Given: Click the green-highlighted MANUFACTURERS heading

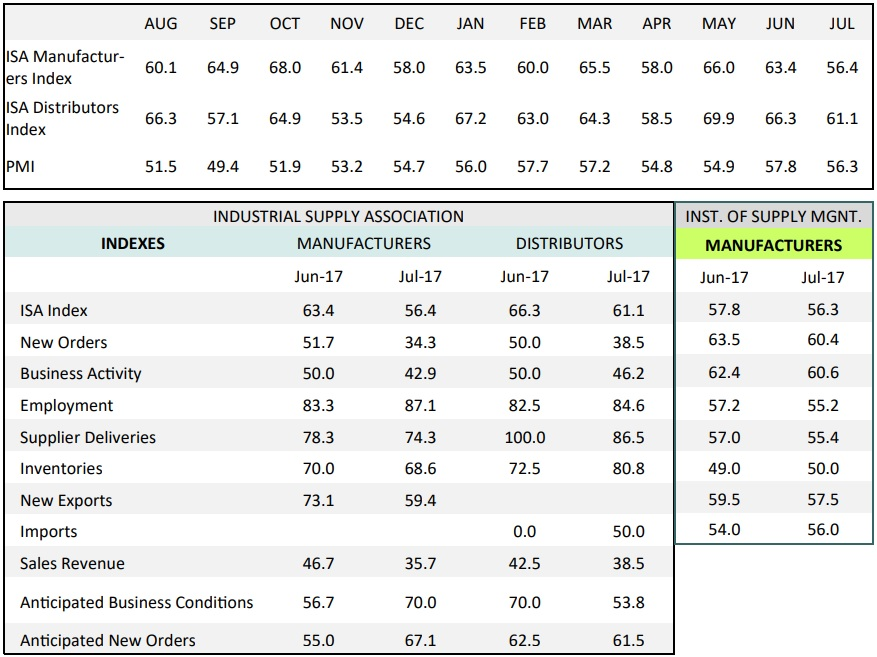Looking at the screenshot, I should pyautogui.click(x=774, y=245).
